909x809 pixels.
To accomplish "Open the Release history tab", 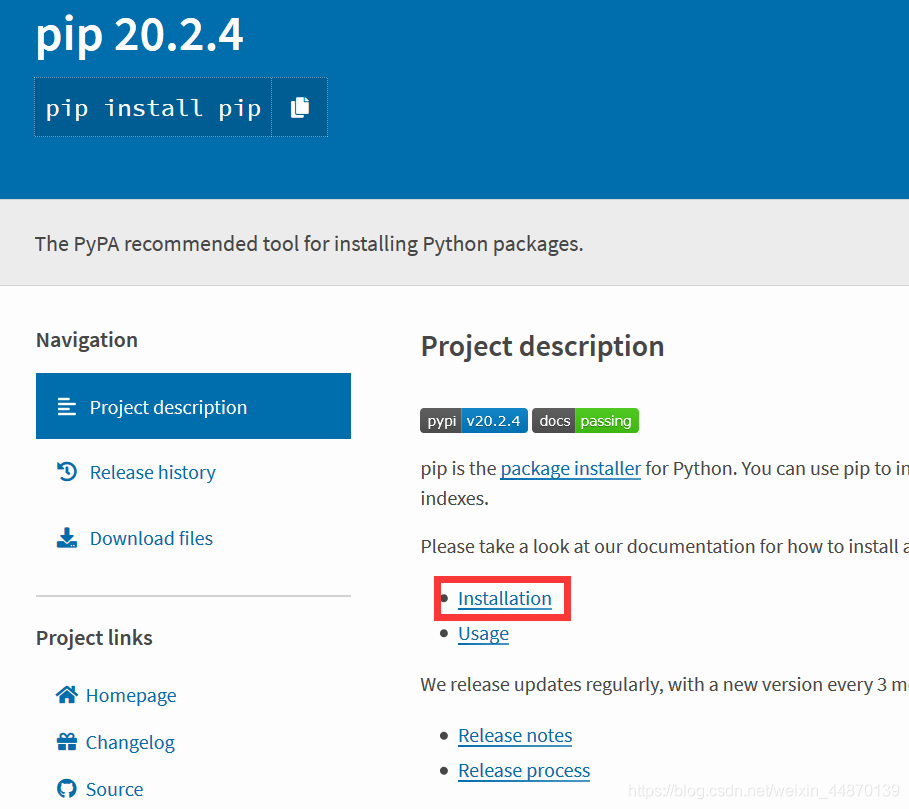I will pos(152,472).
